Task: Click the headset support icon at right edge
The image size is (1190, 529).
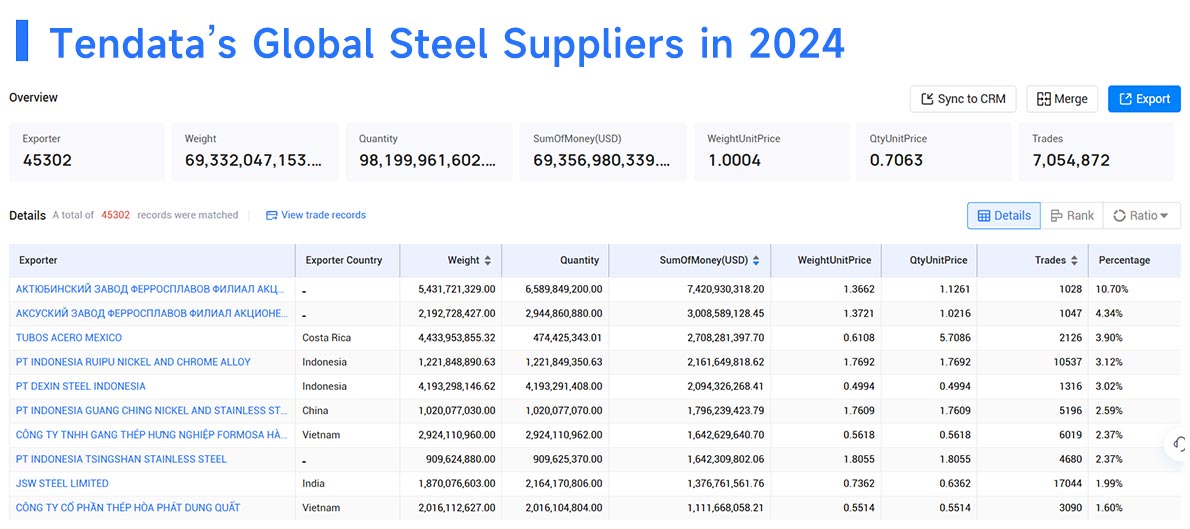Action: click(1179, 444)
